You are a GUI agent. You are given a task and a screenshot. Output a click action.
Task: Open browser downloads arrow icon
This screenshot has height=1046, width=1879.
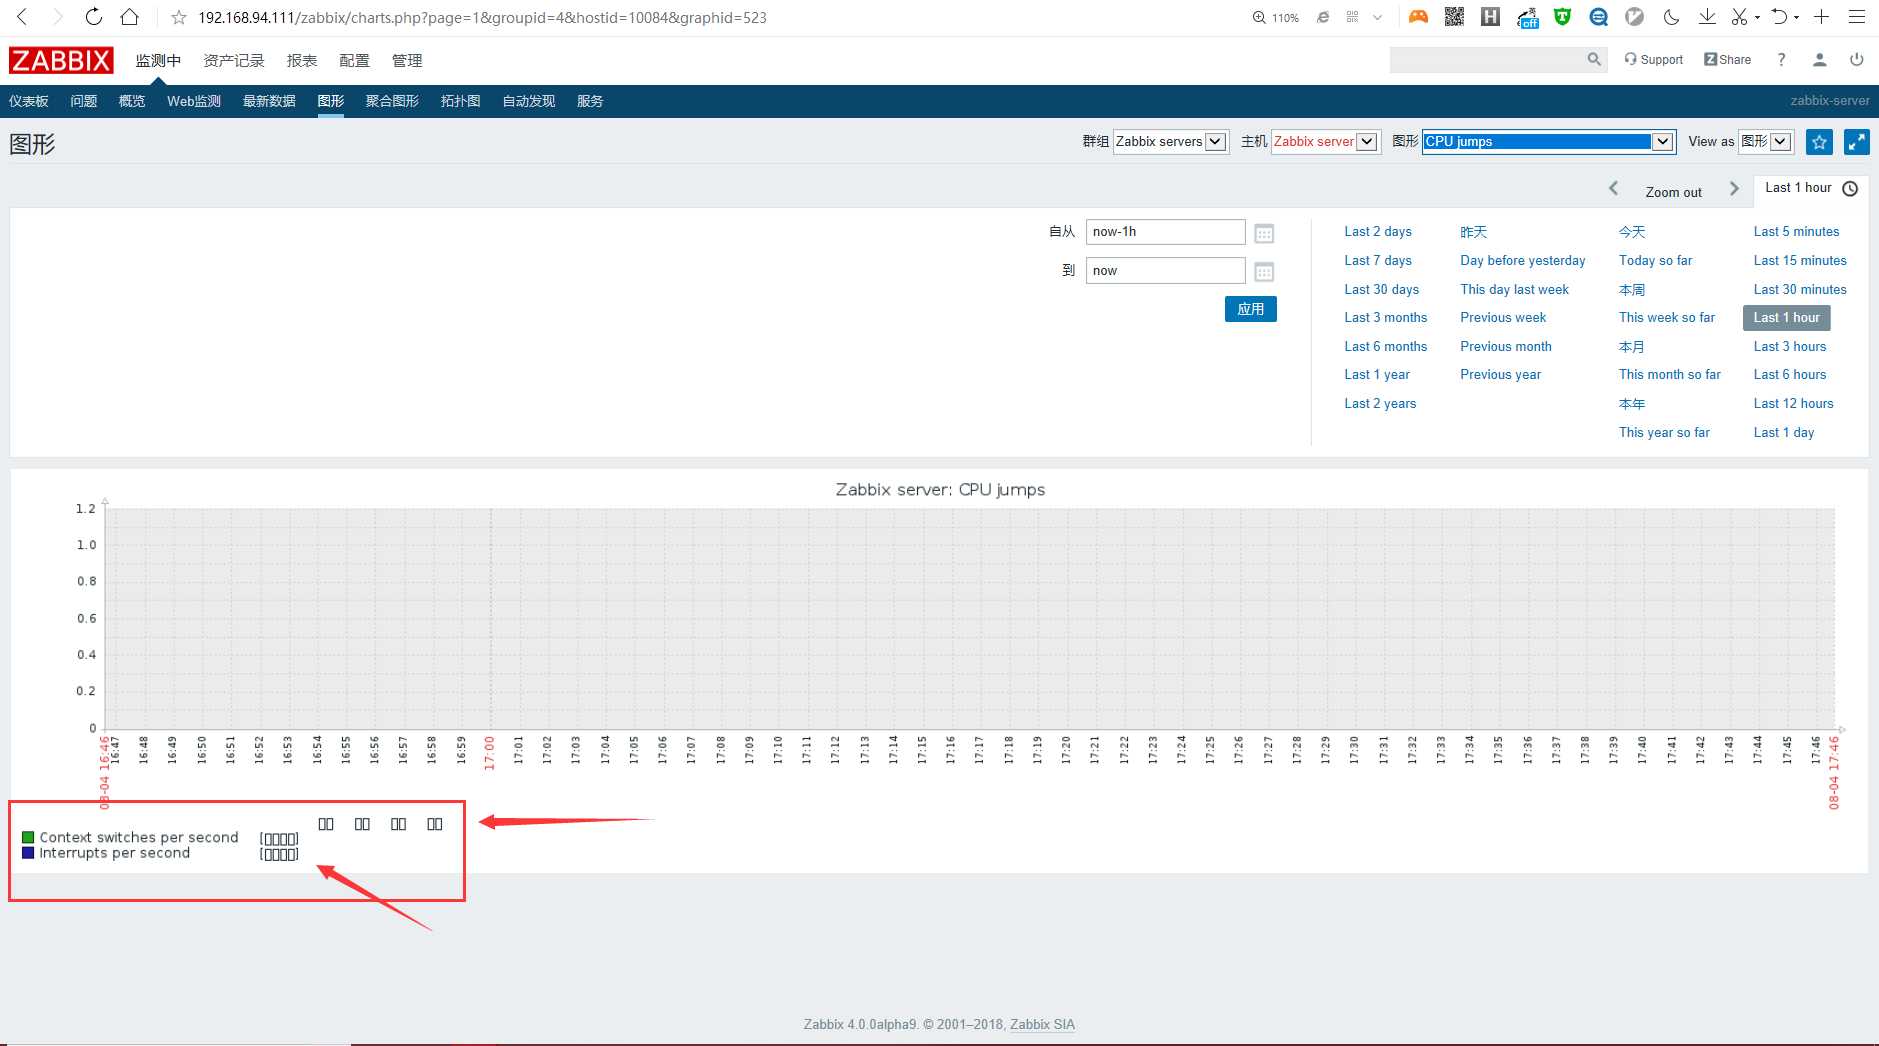point(1707,17)
